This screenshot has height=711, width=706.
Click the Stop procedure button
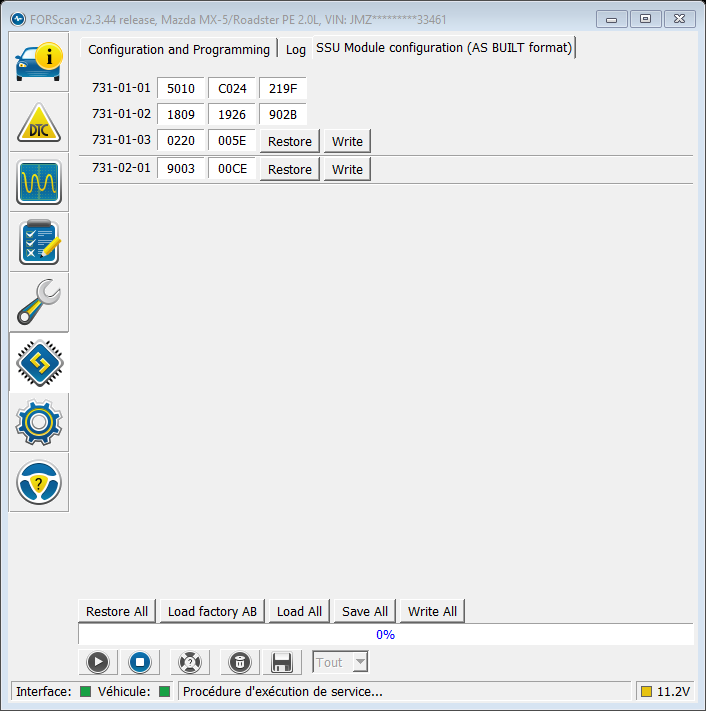(140, 662)
